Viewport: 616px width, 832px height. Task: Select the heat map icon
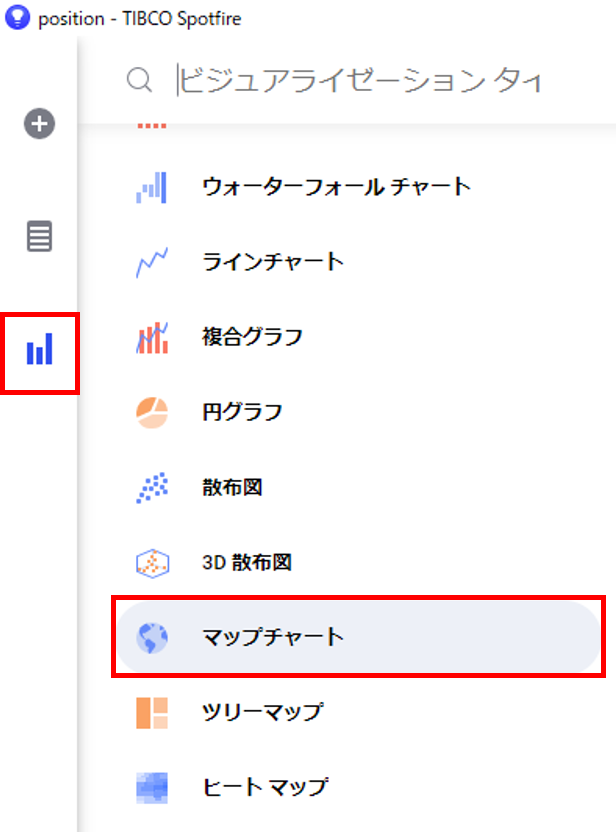152,787
